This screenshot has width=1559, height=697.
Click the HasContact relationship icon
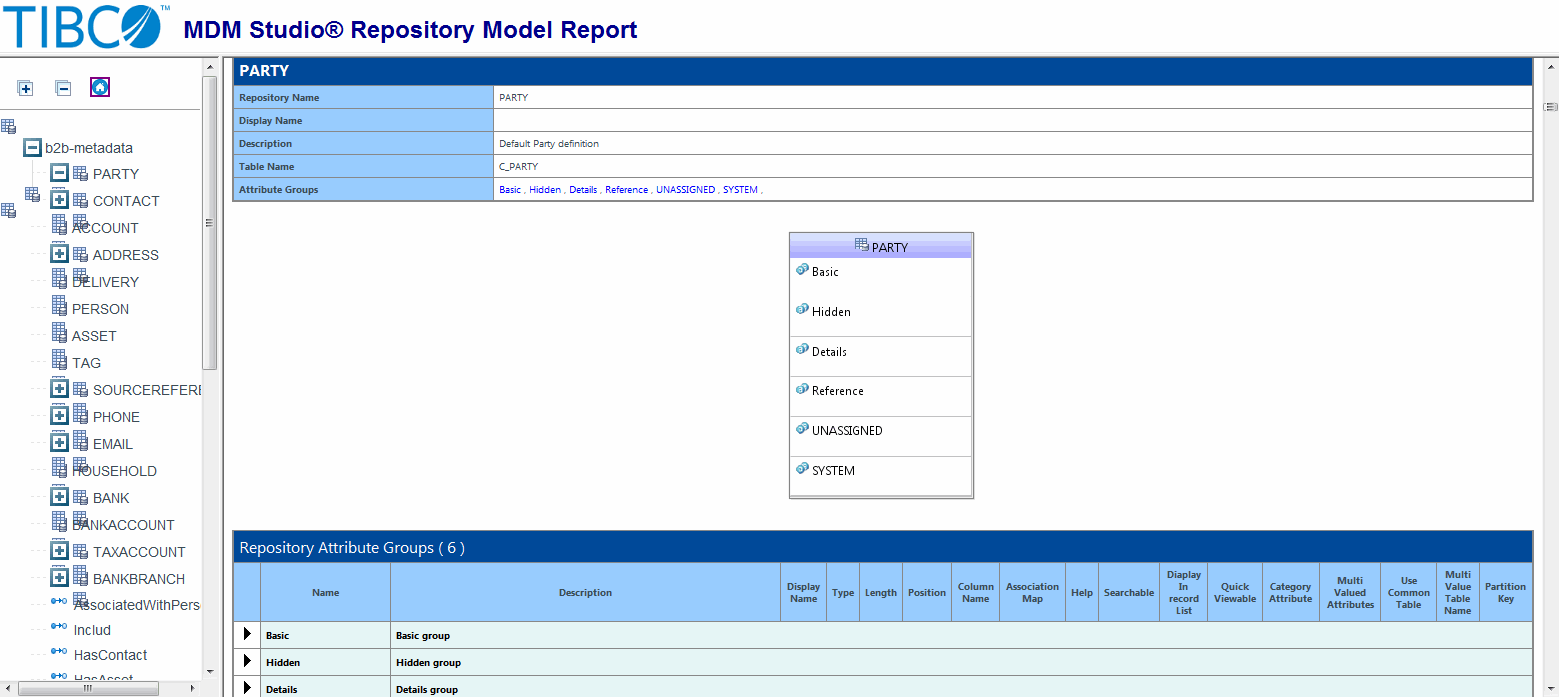click(59, 653)
